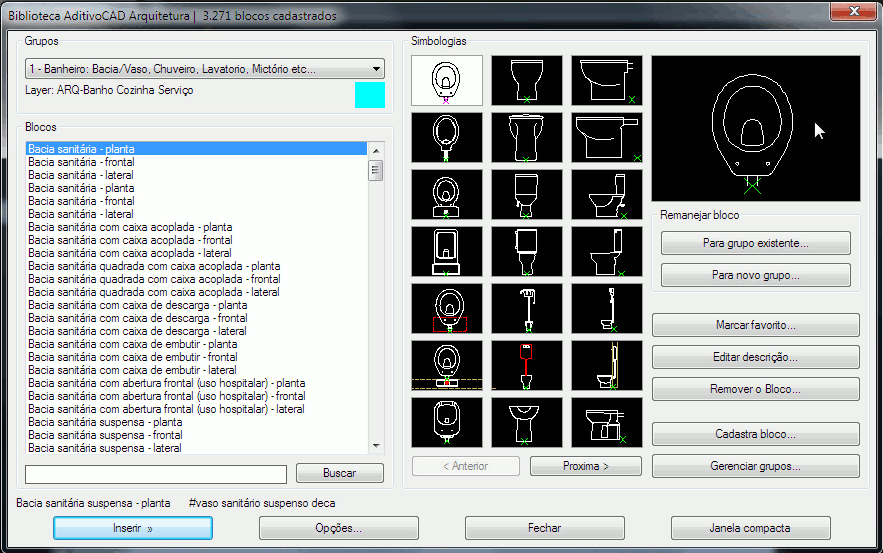Select 'Bacia sanitária com caixa de embutir - lateral'
Image resolution: width=883 pixels, height=553 pixels.
197,370
